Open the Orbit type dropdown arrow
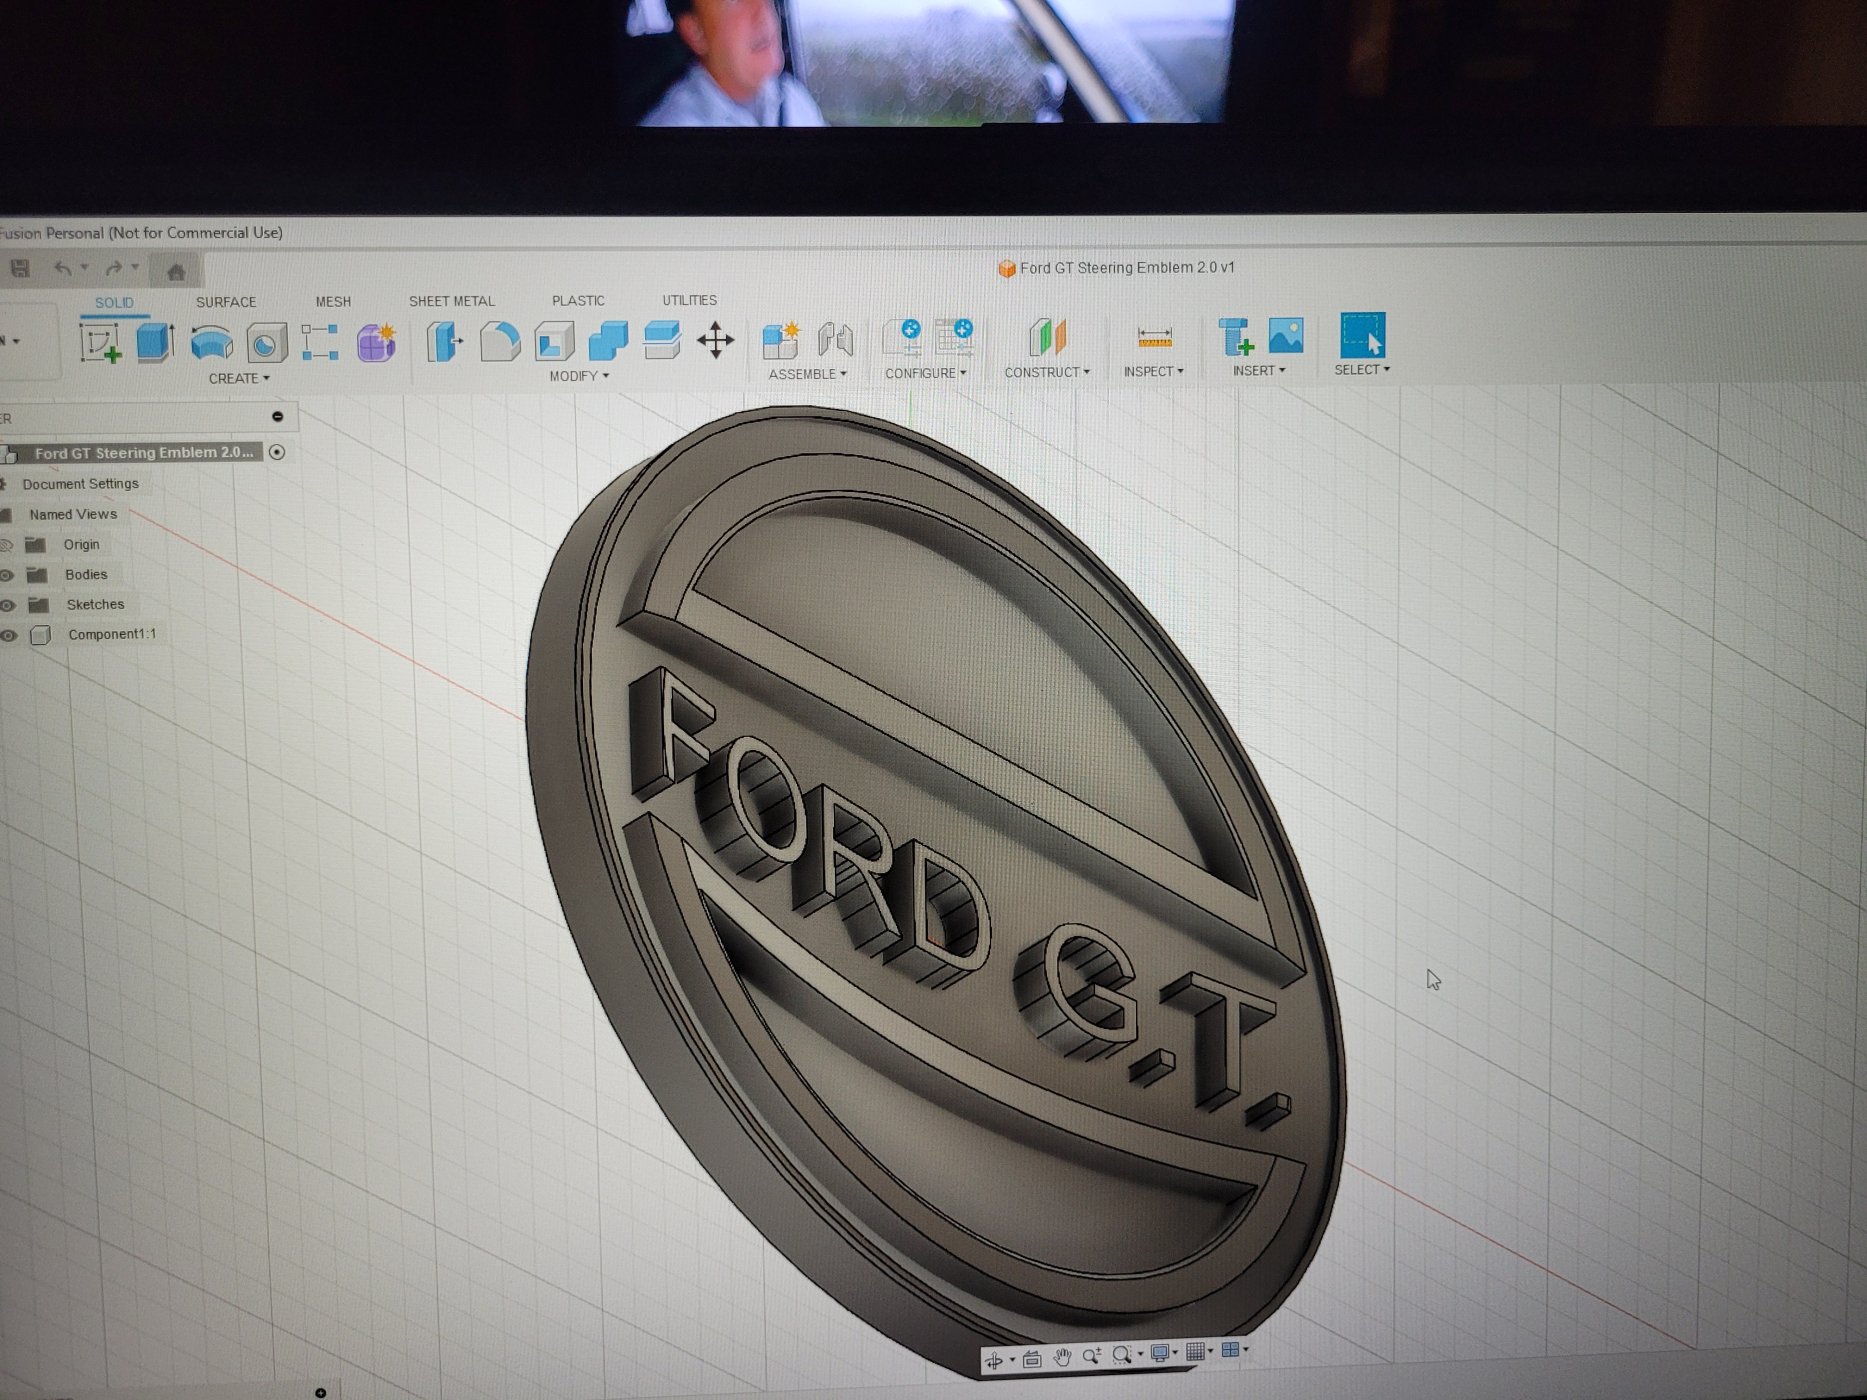The height and width of the screenshot is (1400, 1867). 1012,1359
